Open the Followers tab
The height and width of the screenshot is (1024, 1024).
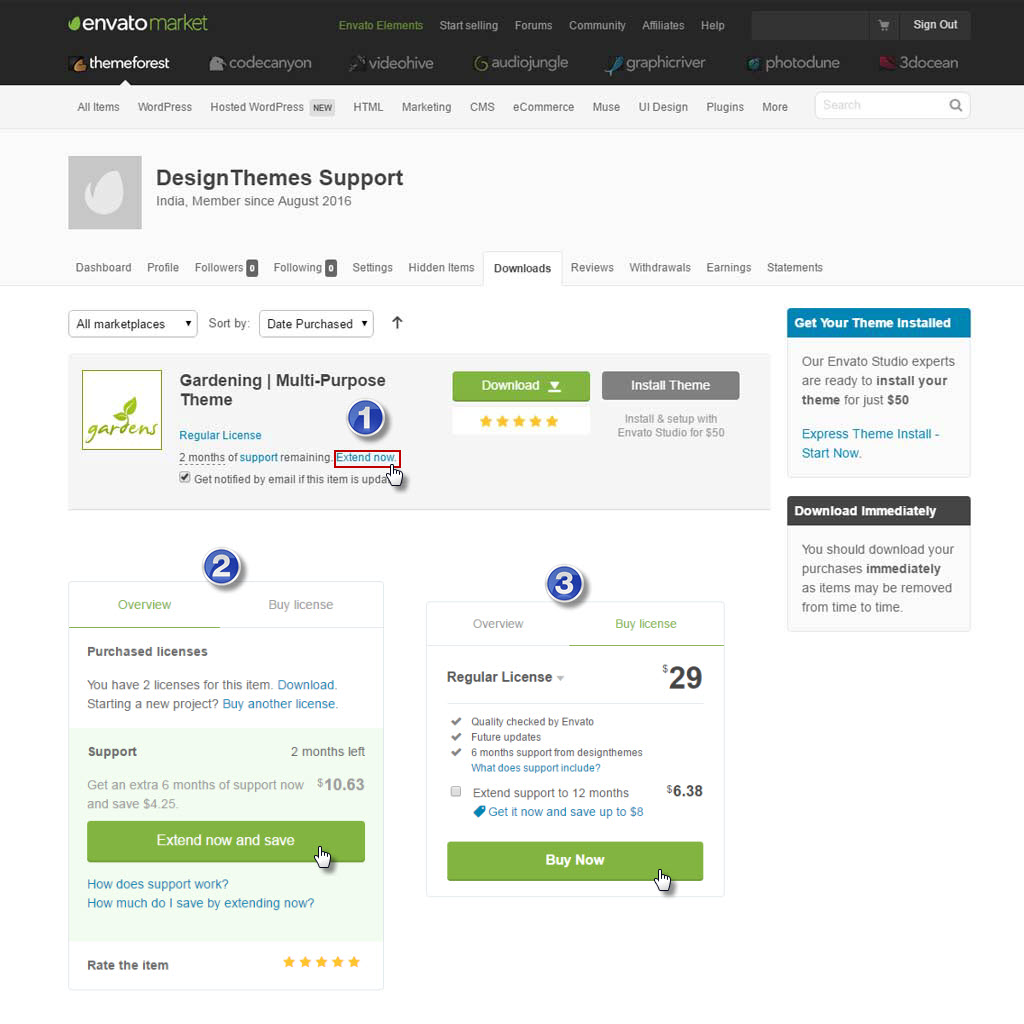(226, 268)
